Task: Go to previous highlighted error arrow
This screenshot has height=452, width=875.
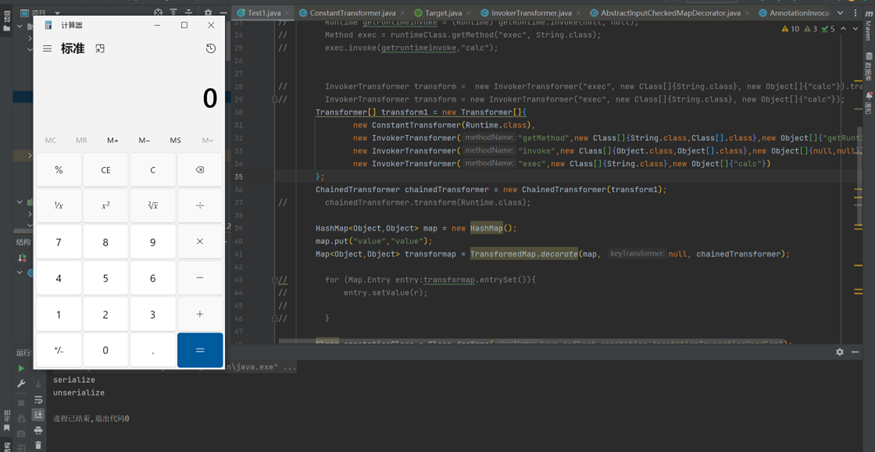Action: [x=843, y=29]
